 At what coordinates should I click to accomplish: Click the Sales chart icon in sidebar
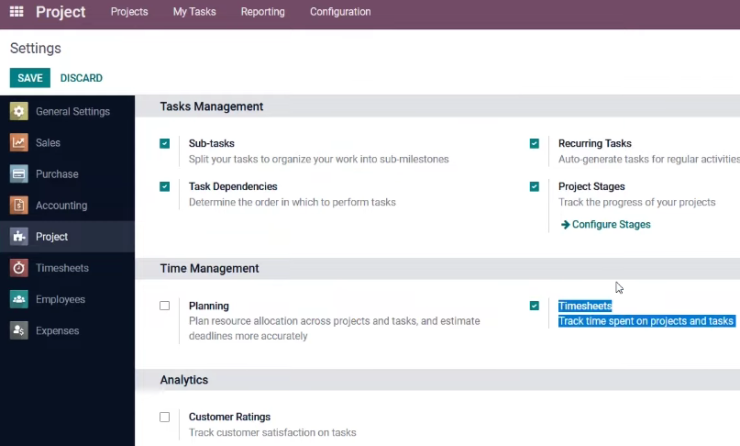[x=19, y=143]
